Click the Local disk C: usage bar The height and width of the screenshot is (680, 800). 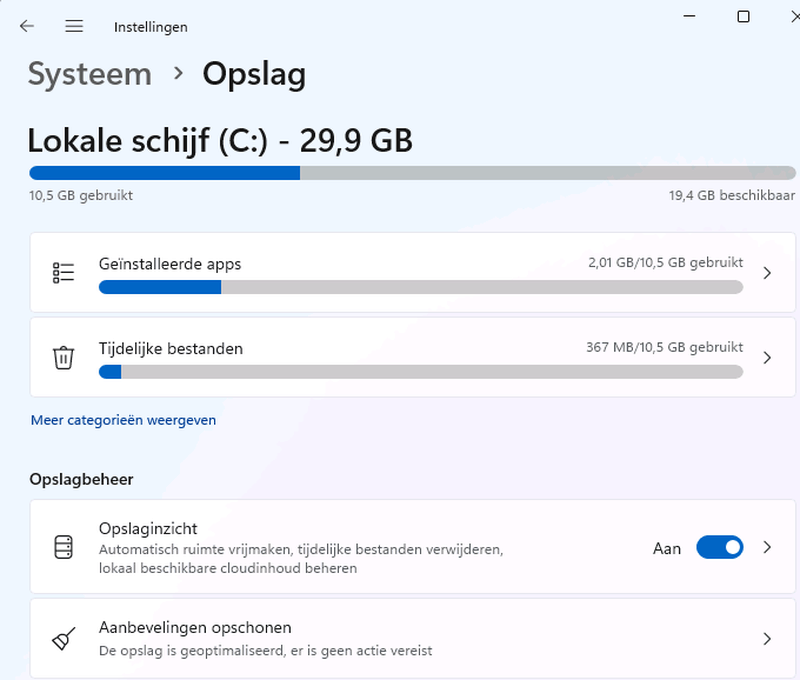click(x=412, y=173)
